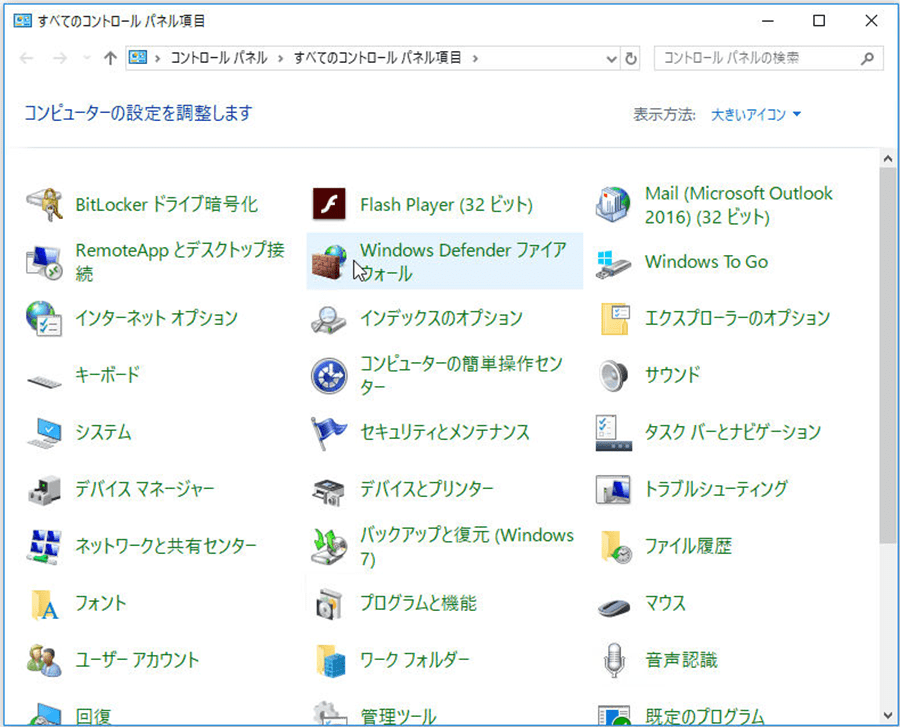900x727 pixels.
Task: Open the インデックスのオプション magnifier icon
Action: coord(329,320)
